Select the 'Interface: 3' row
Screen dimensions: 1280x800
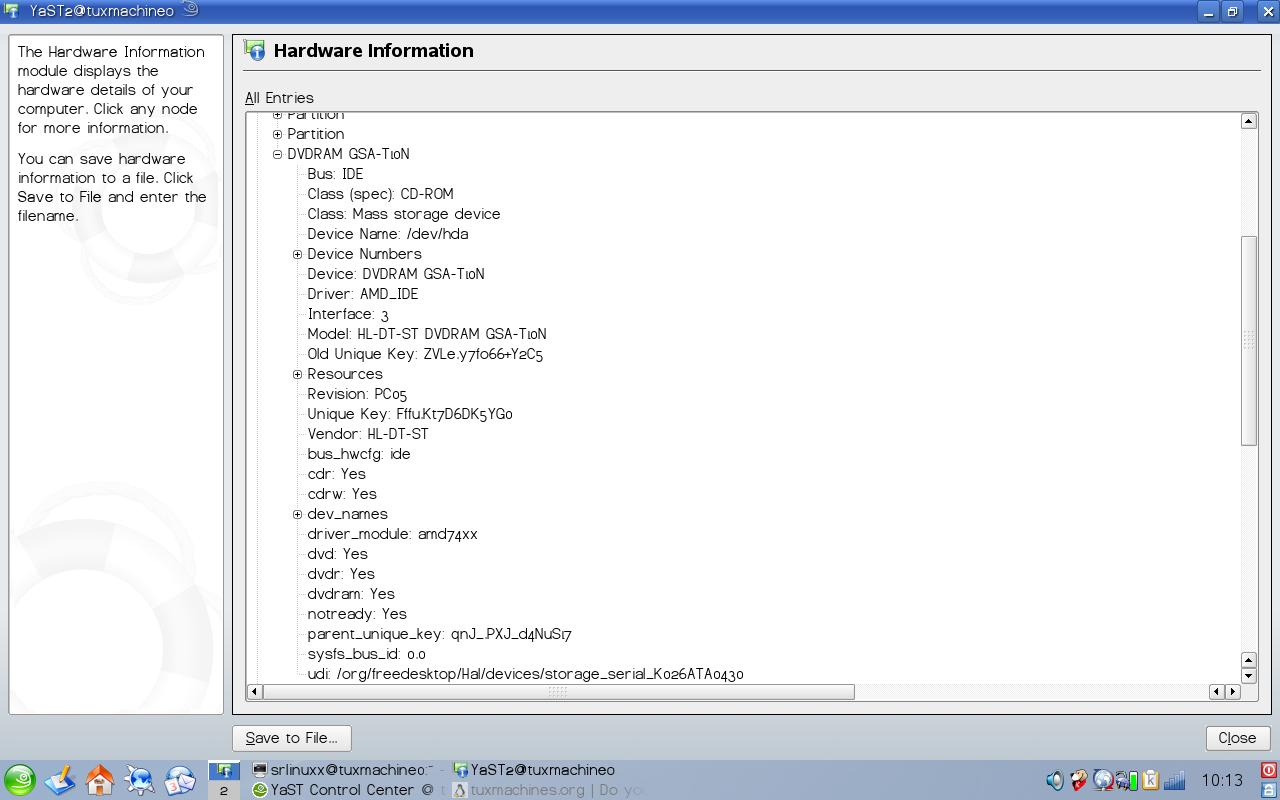(x=347, y=314)
